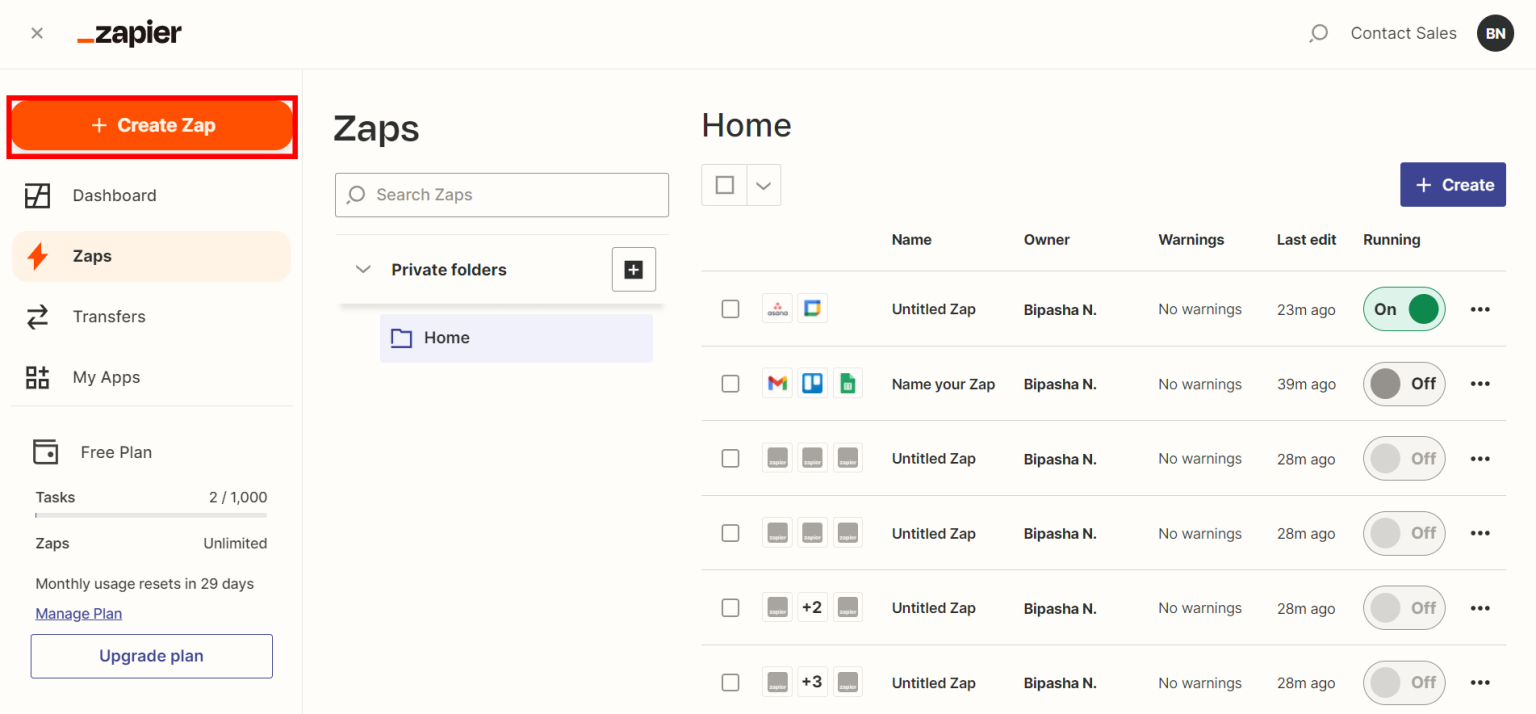Open the Transfers section
This screenshot has height=714, width=1536.
(x=109, y=316)
